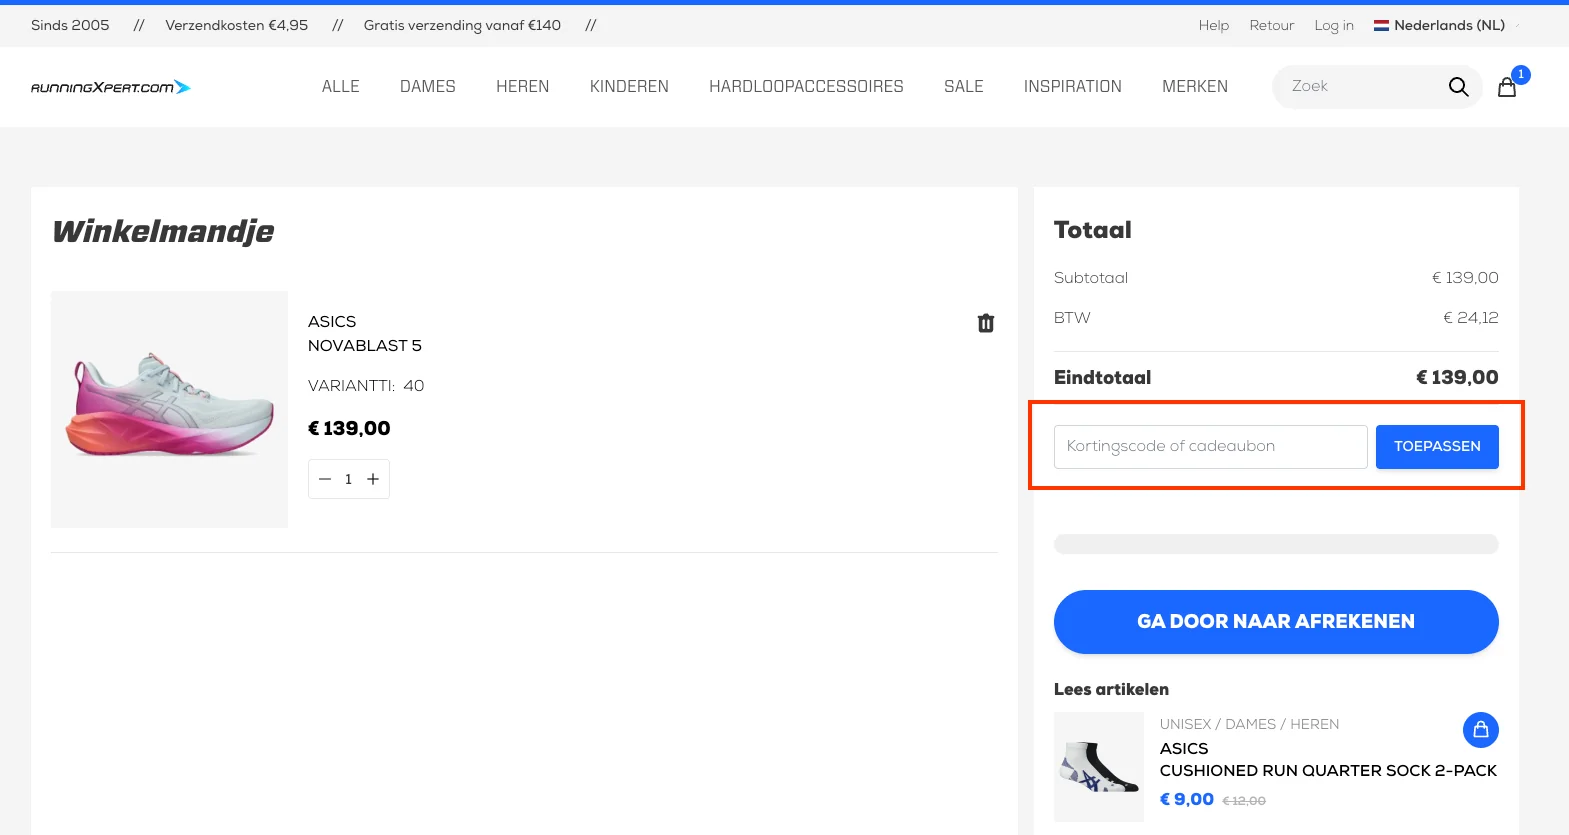This screenshot has height=835, width=1569.
Task: Click the TOEPASSEN button
Action: tap(1437, 447)
